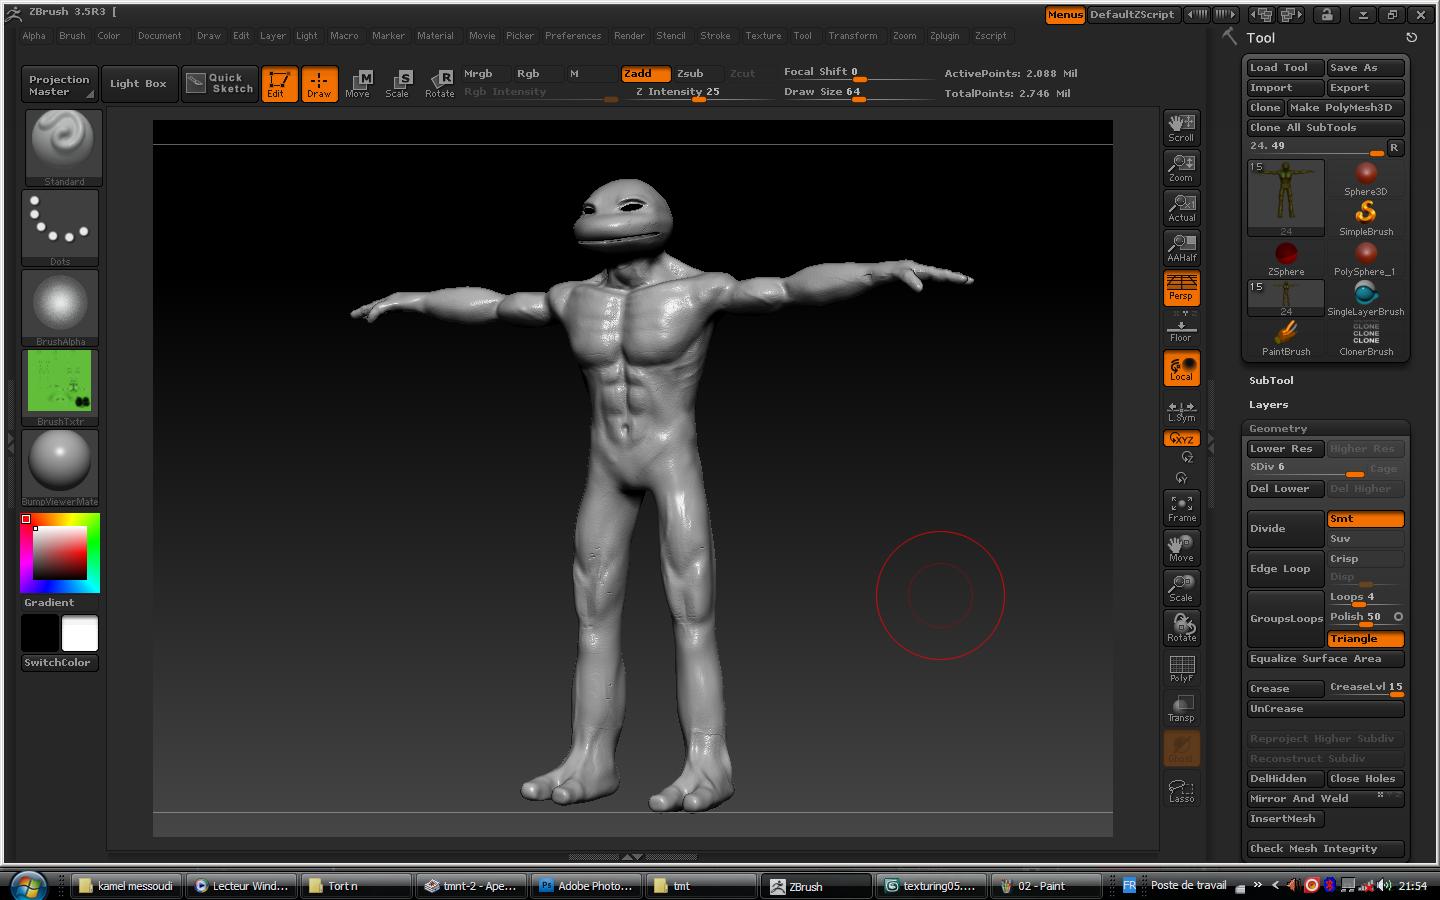The image size is (1440, 900).
Task: Click the Divide button
Action: point(1285,529)
